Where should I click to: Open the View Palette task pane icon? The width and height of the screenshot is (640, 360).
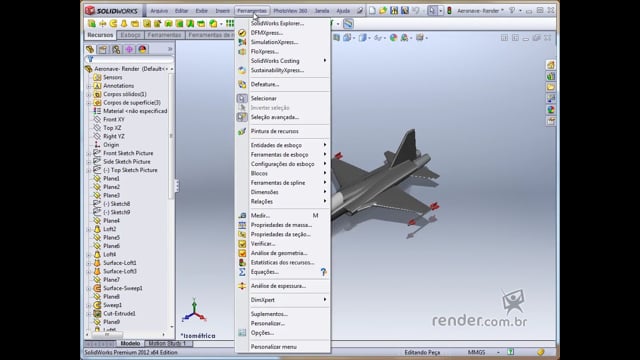pyautogui.click(x=551, y=98)
